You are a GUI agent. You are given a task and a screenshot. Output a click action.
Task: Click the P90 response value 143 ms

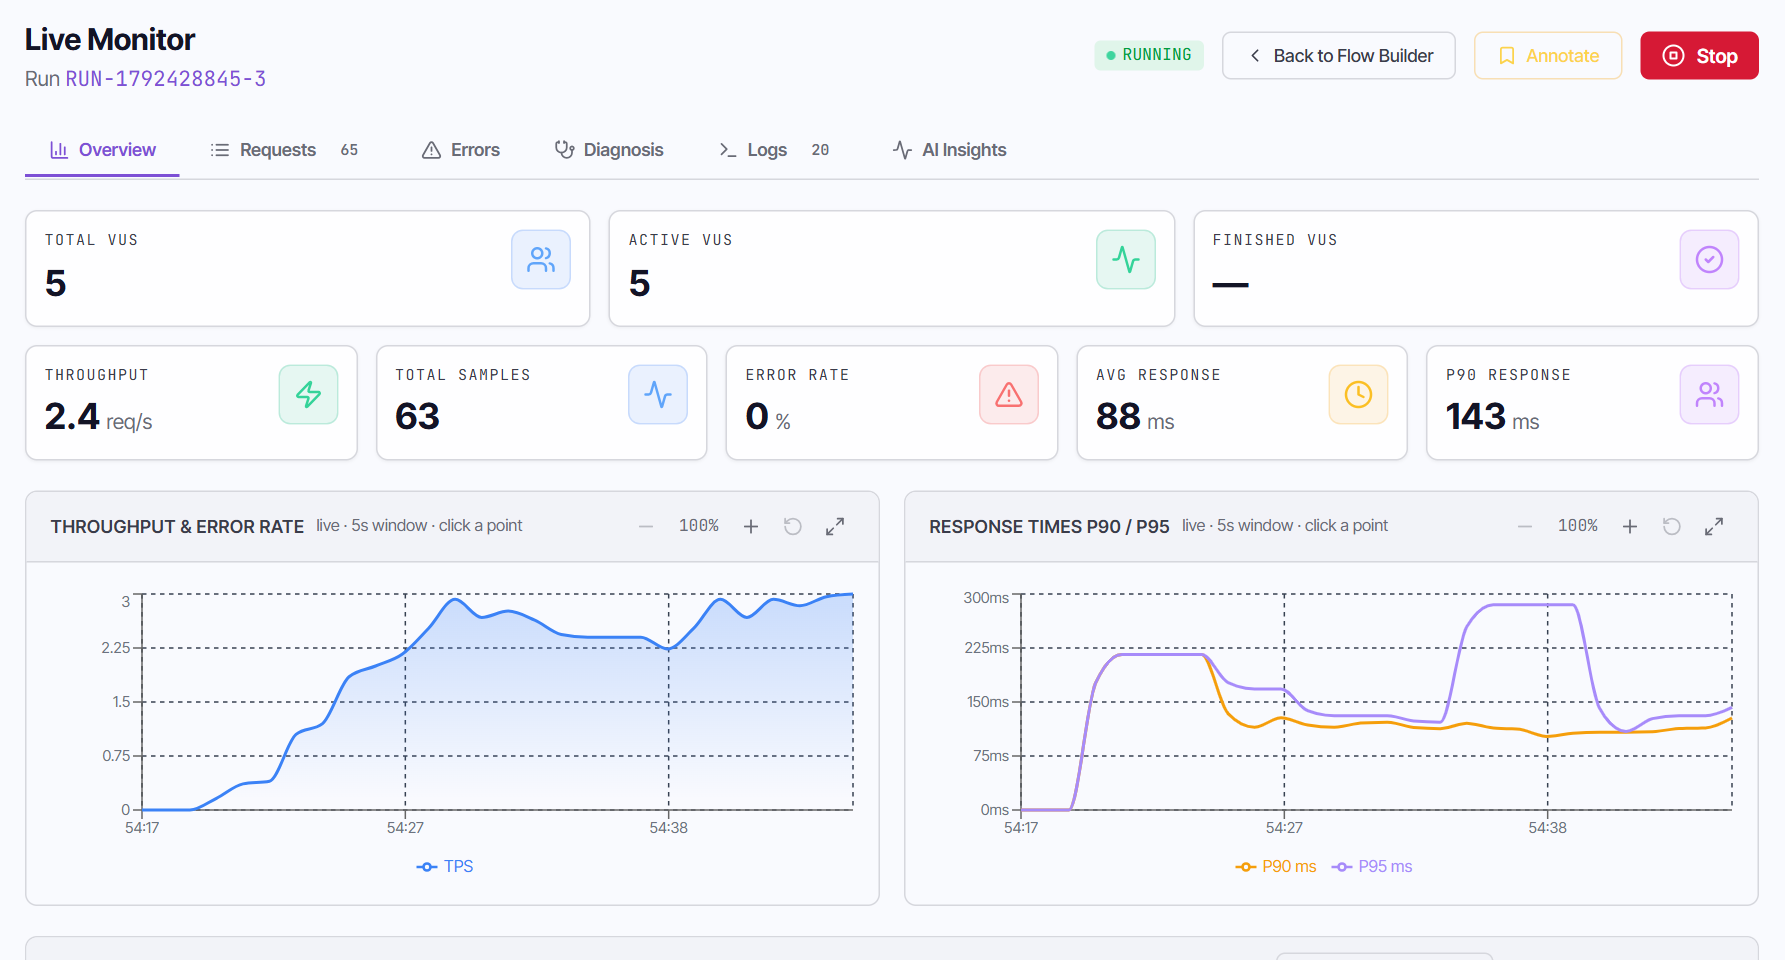(1492, 417)
